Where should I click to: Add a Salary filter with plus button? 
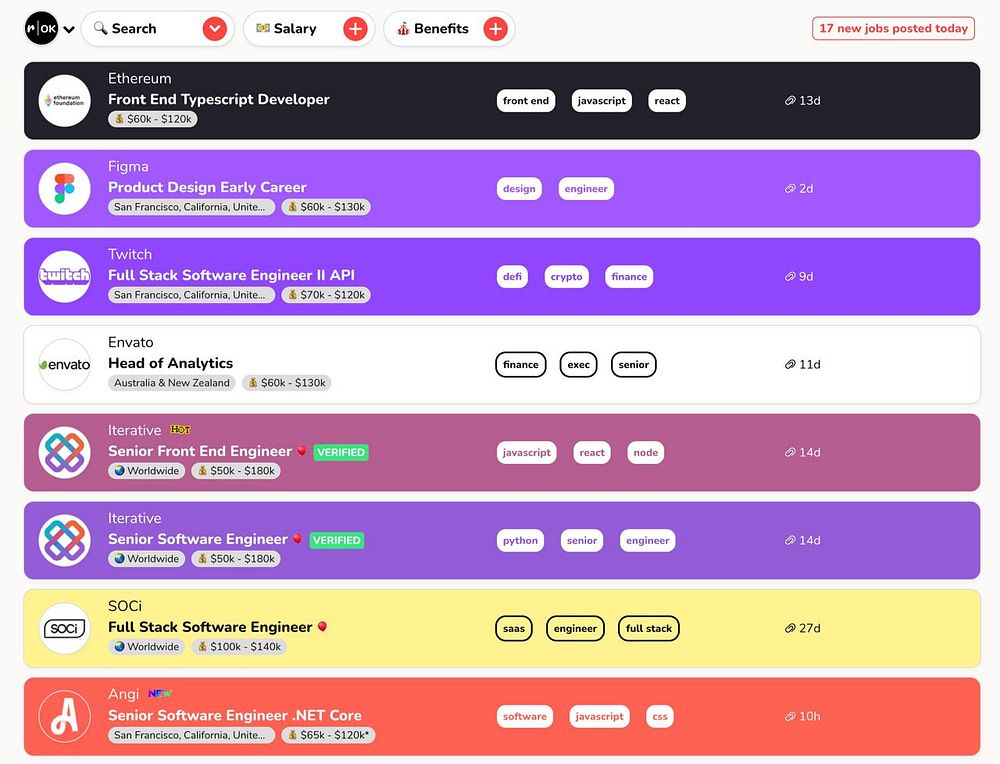355,29
